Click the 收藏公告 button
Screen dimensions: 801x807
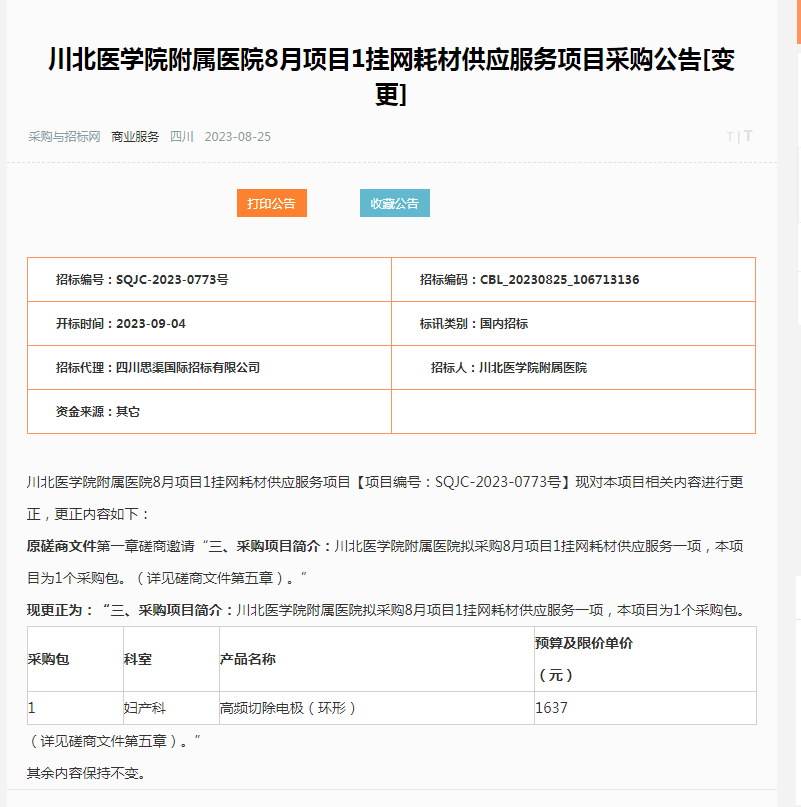tap(395, 203)
